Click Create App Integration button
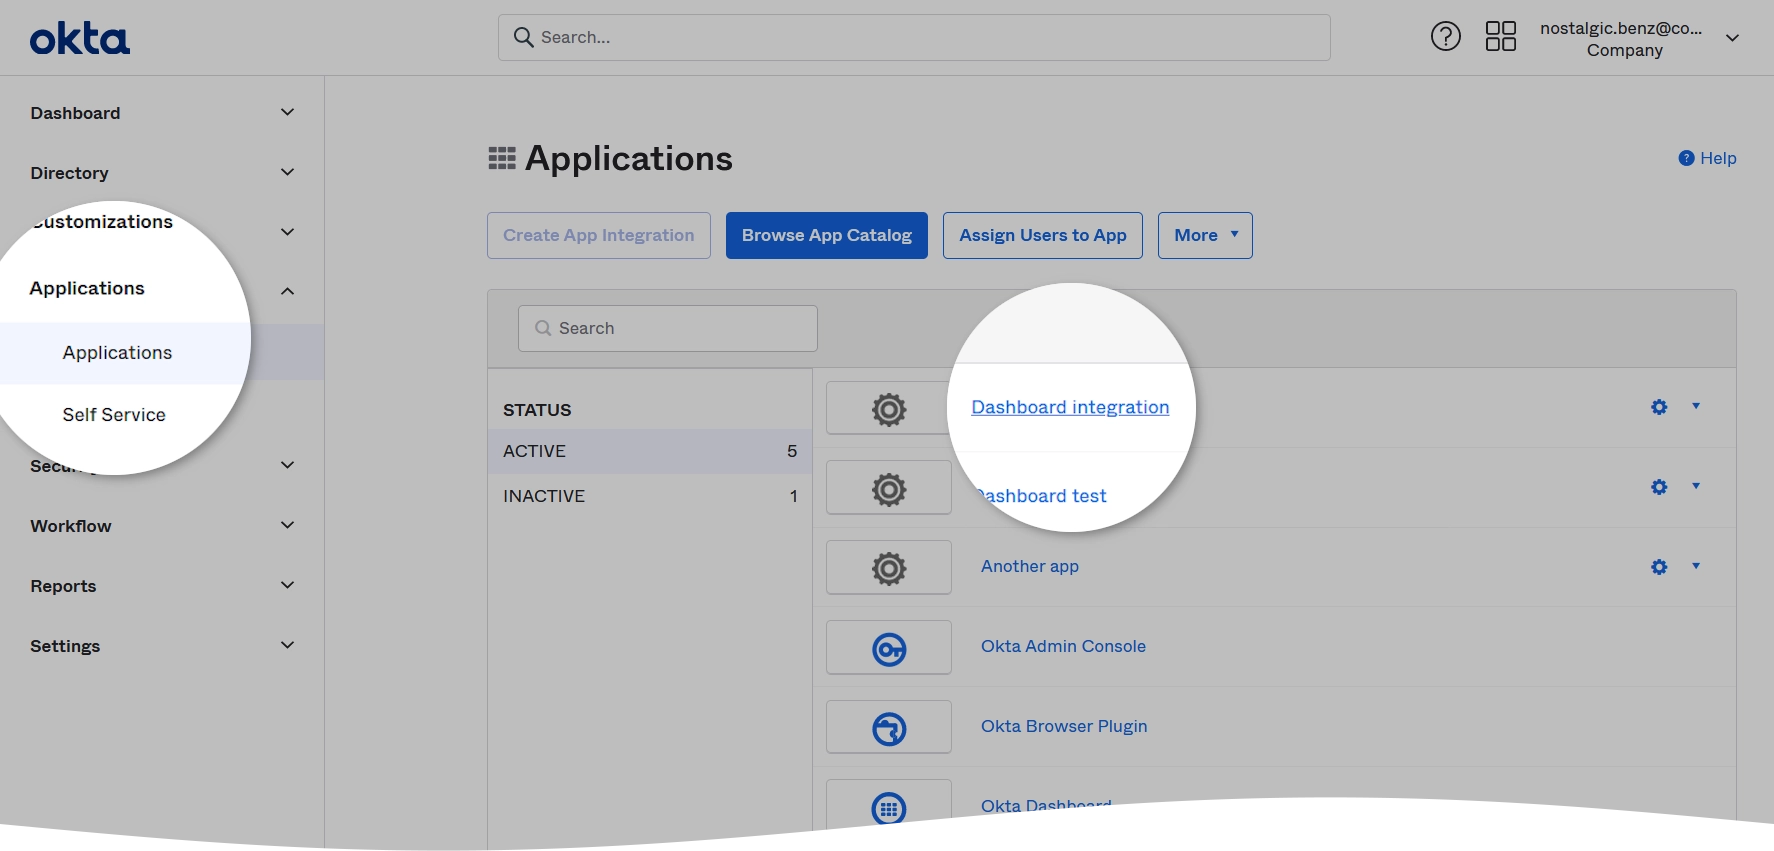Screen dimensions: 1774x851 pyautogui.click(x=599, y=235)
